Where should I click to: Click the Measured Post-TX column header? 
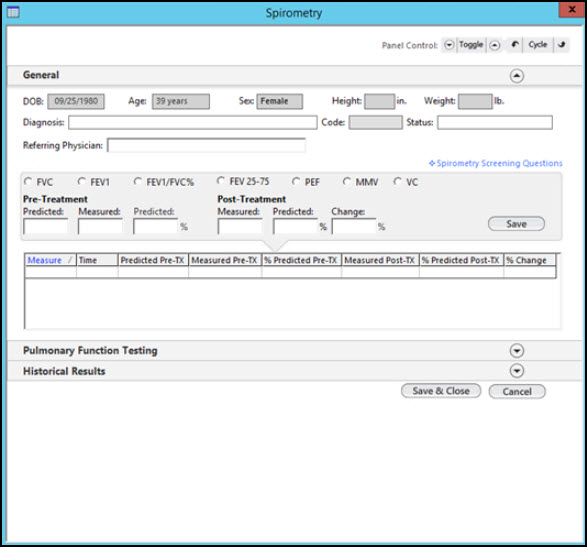380,260
